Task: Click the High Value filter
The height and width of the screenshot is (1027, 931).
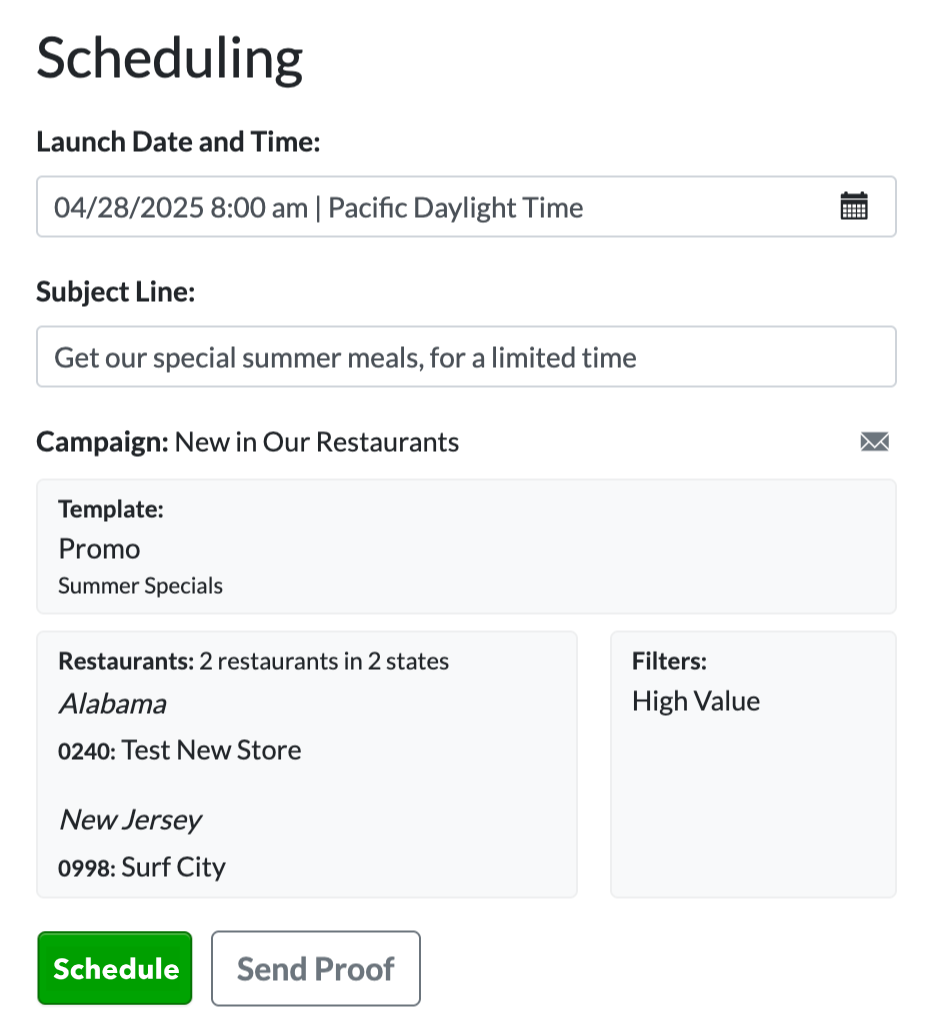Action: (x=696, y=701)
